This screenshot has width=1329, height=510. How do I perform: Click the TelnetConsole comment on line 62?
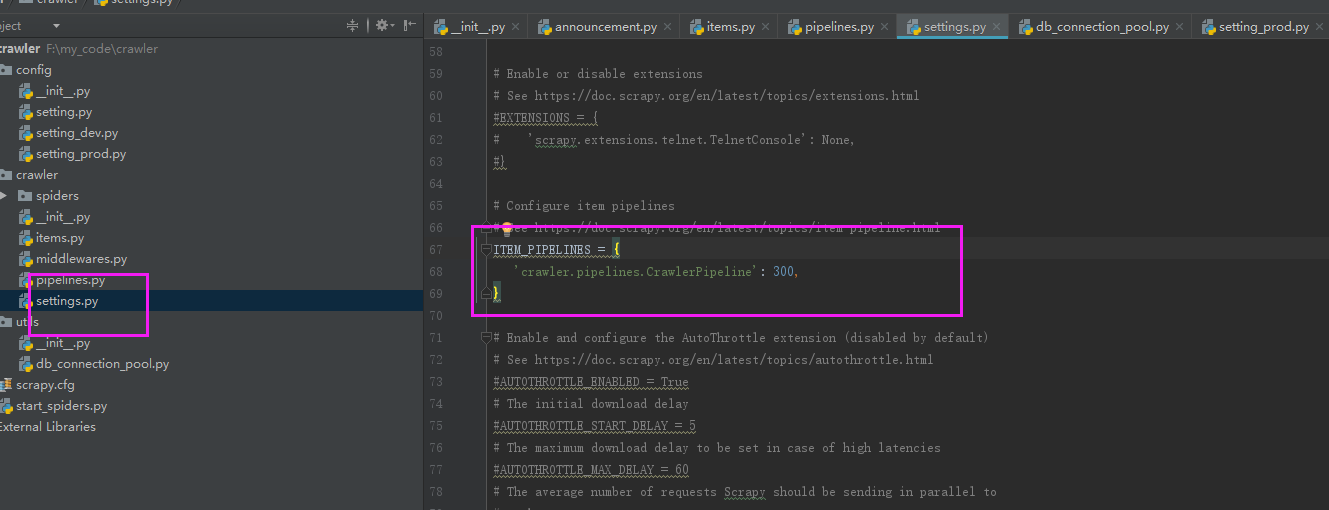[674, 140]
